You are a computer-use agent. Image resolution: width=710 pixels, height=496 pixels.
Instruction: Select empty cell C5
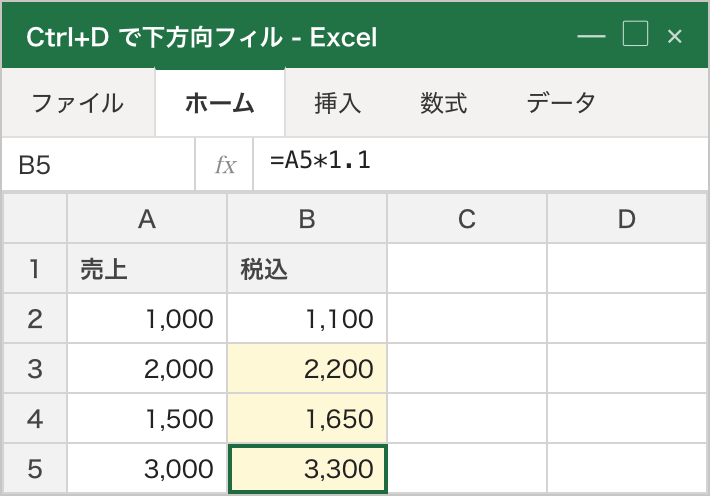tap(467, 468)
